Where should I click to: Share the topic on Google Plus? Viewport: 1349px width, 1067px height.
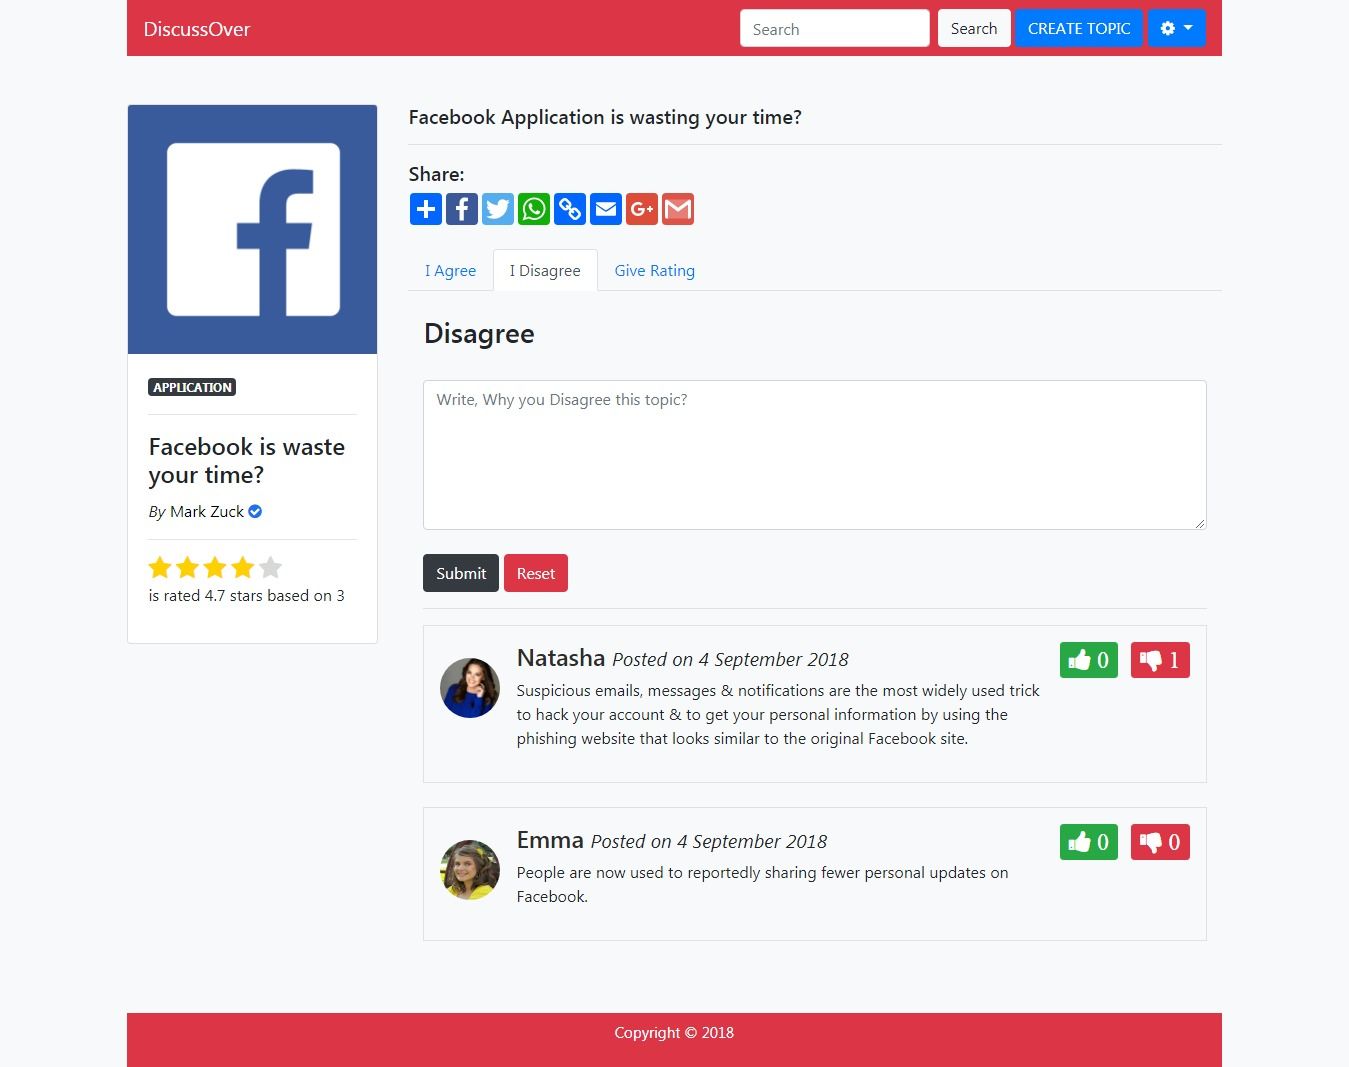click(642, 209)
